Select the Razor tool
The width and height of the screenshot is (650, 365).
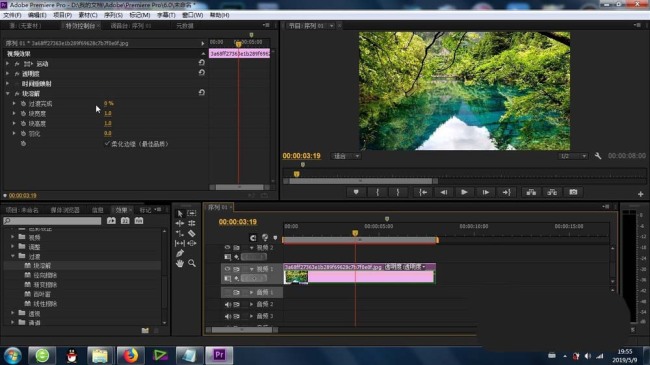(x=192, y=233)
